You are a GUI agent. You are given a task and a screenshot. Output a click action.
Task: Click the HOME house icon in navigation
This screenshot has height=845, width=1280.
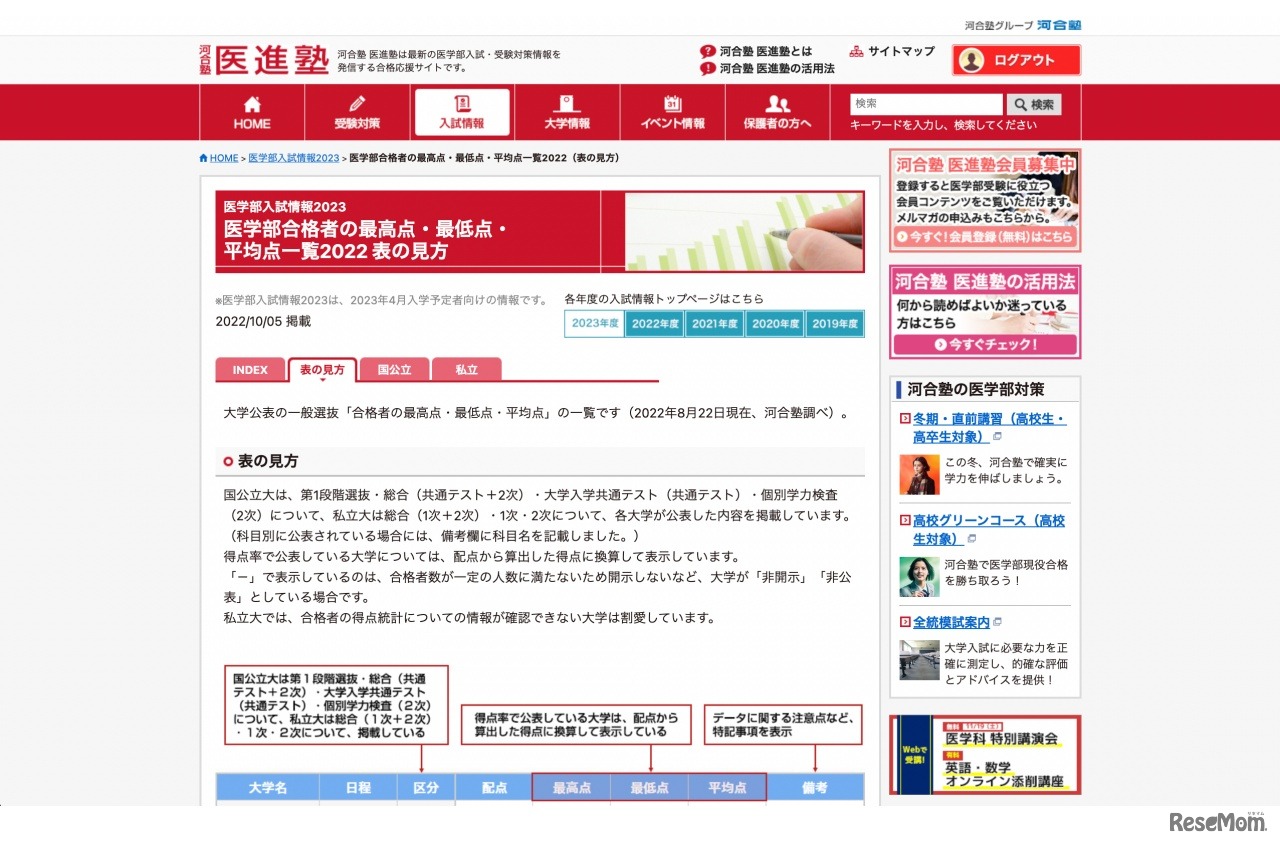[252, 104]
